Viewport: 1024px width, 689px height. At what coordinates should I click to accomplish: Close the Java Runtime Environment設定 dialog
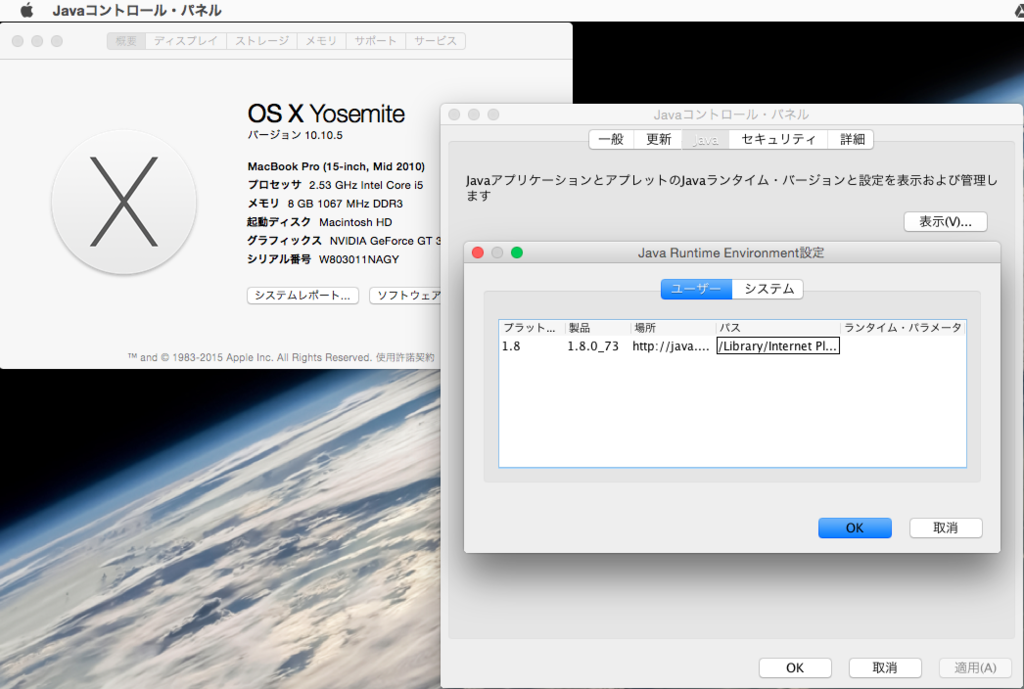(x=477, y=253)
